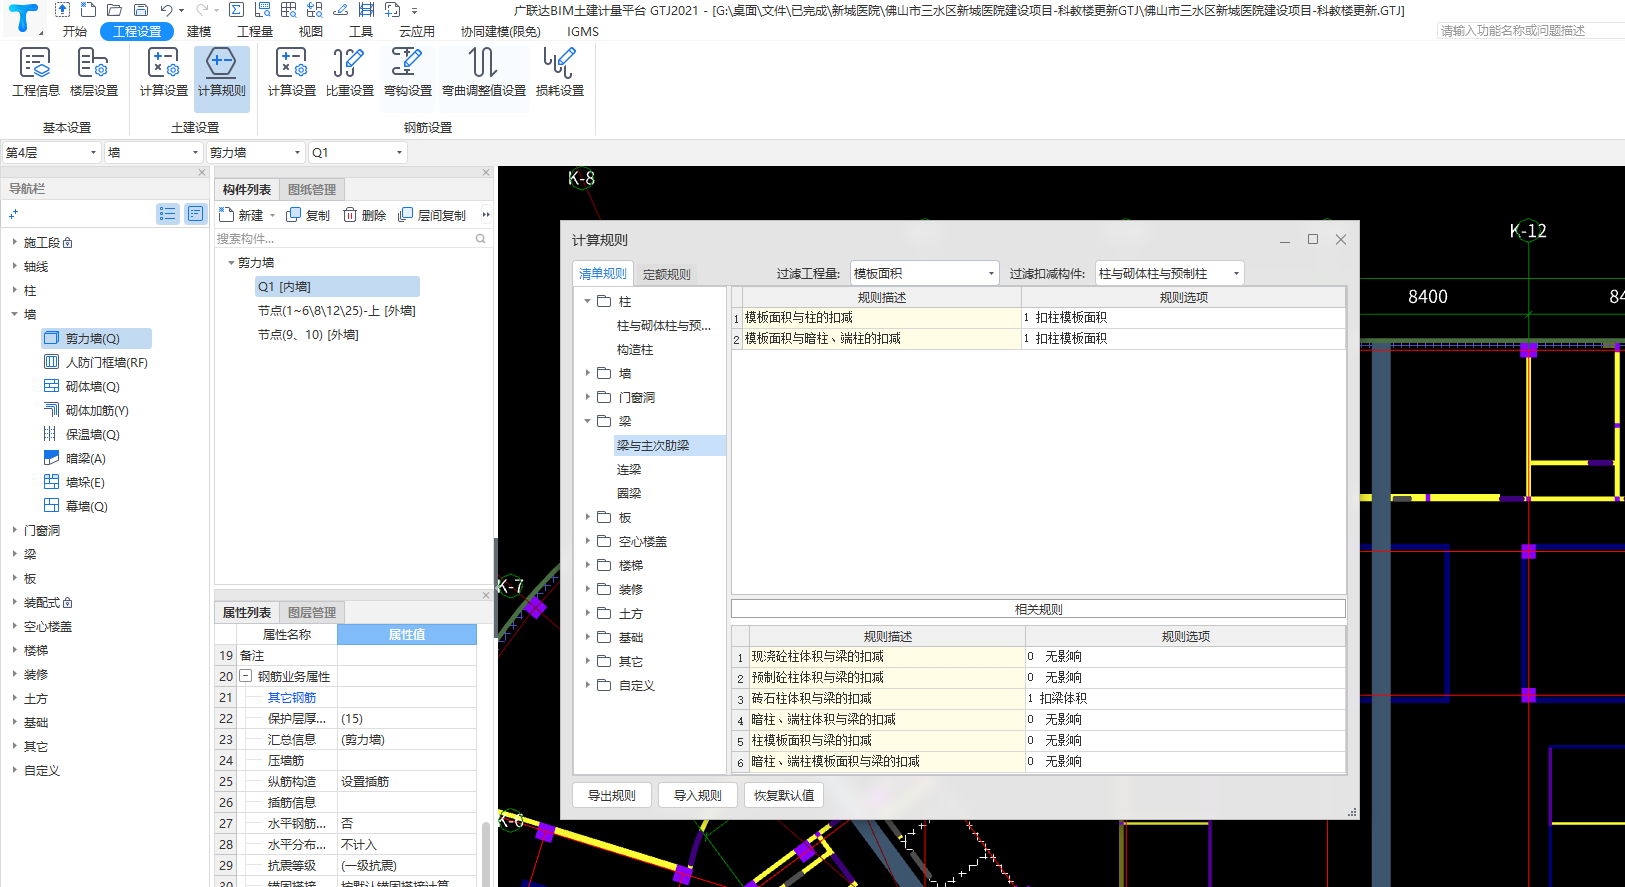Click 导出规则 button

(x=612, y=795)
